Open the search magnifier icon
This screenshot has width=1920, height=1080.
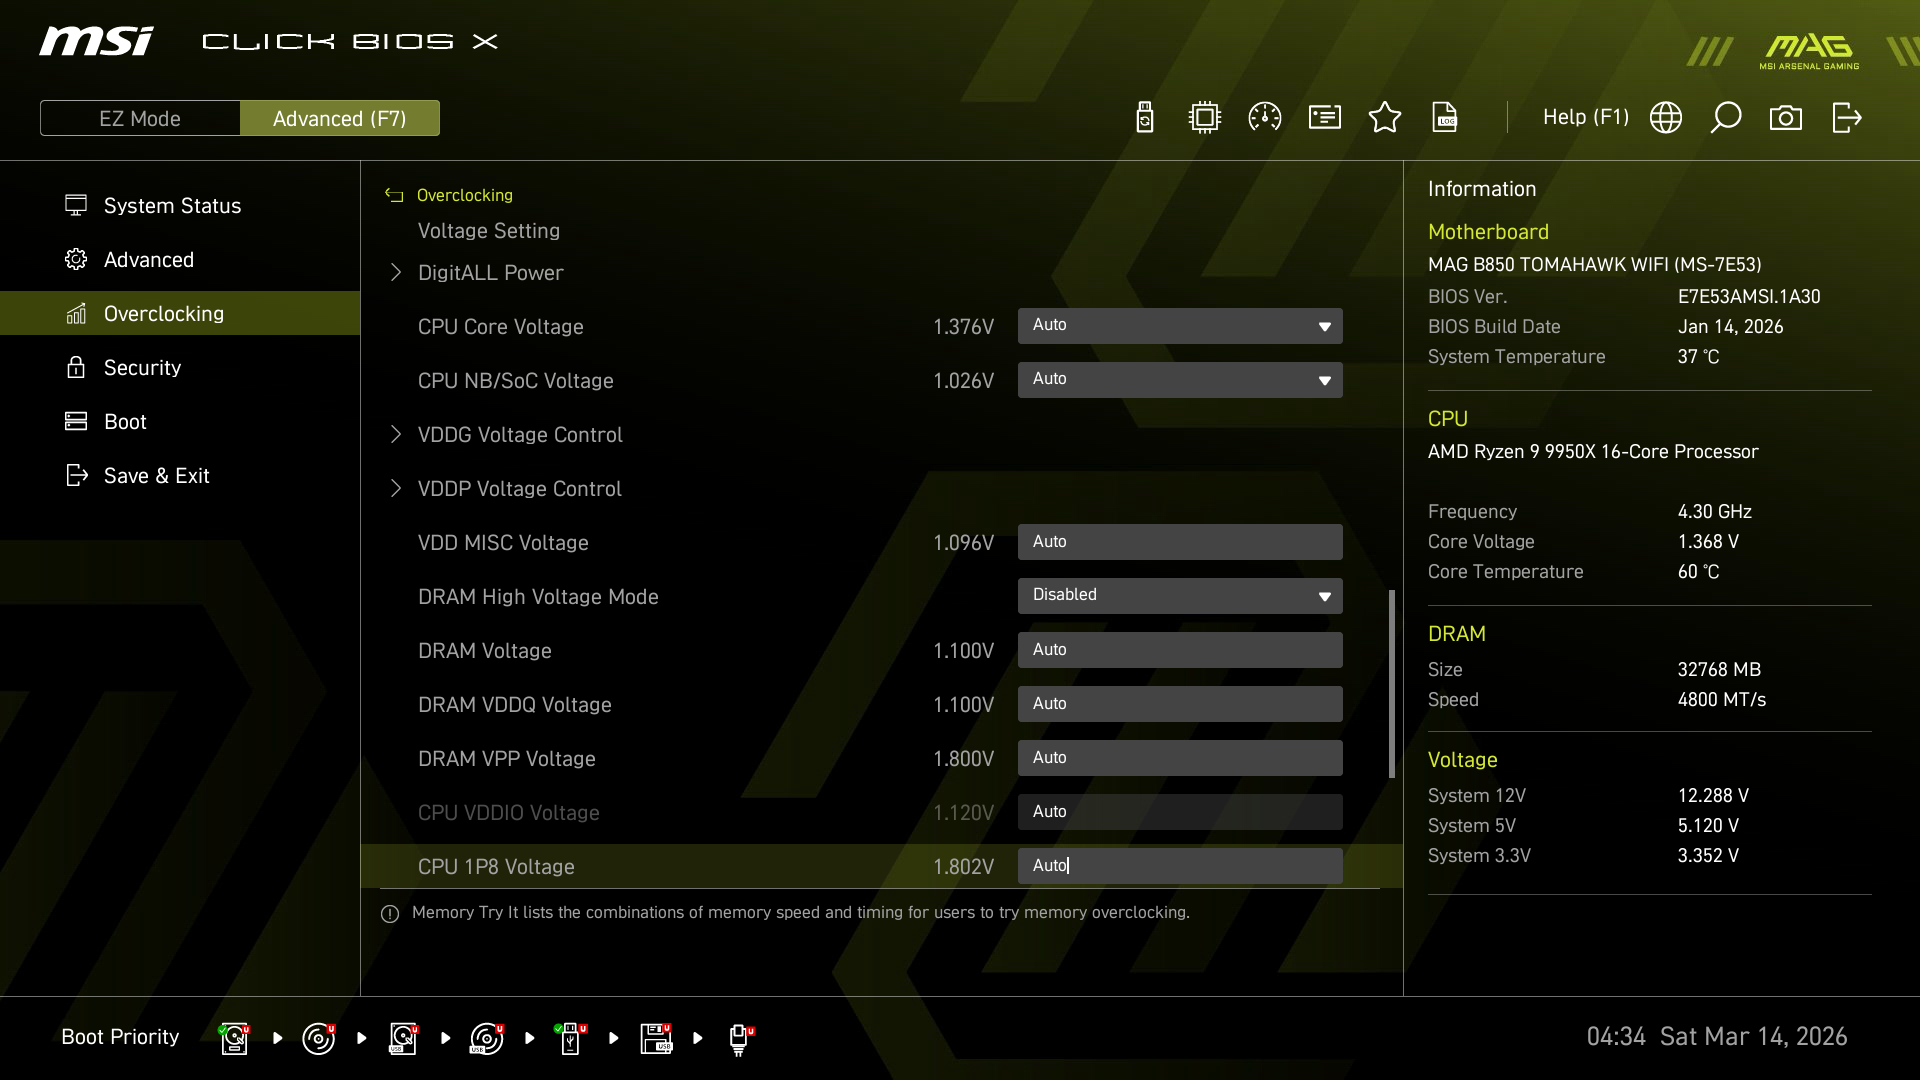(1726, 118)
